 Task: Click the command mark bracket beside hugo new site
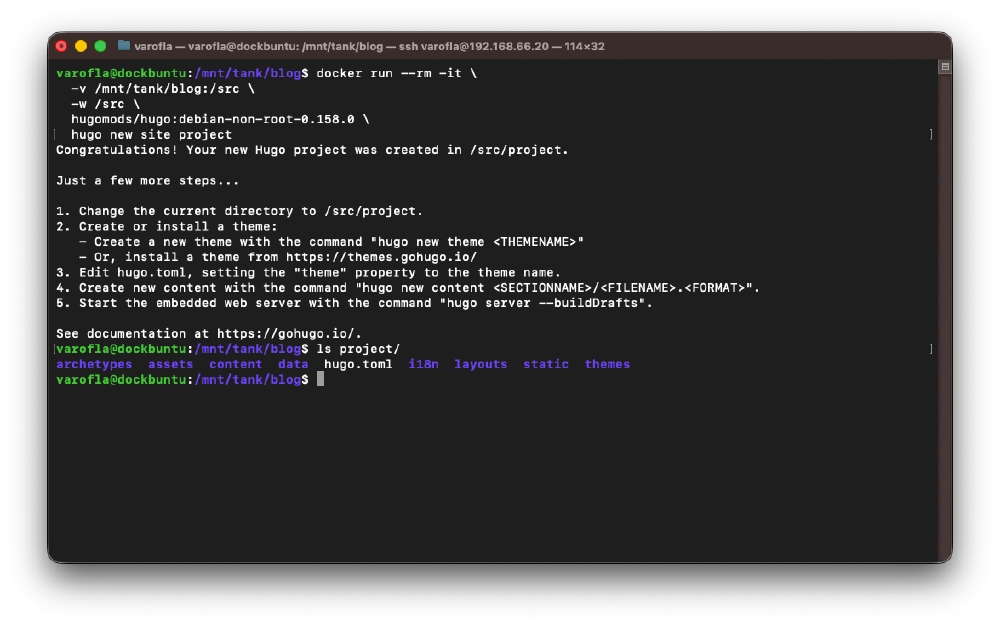(x=931, y=134)
